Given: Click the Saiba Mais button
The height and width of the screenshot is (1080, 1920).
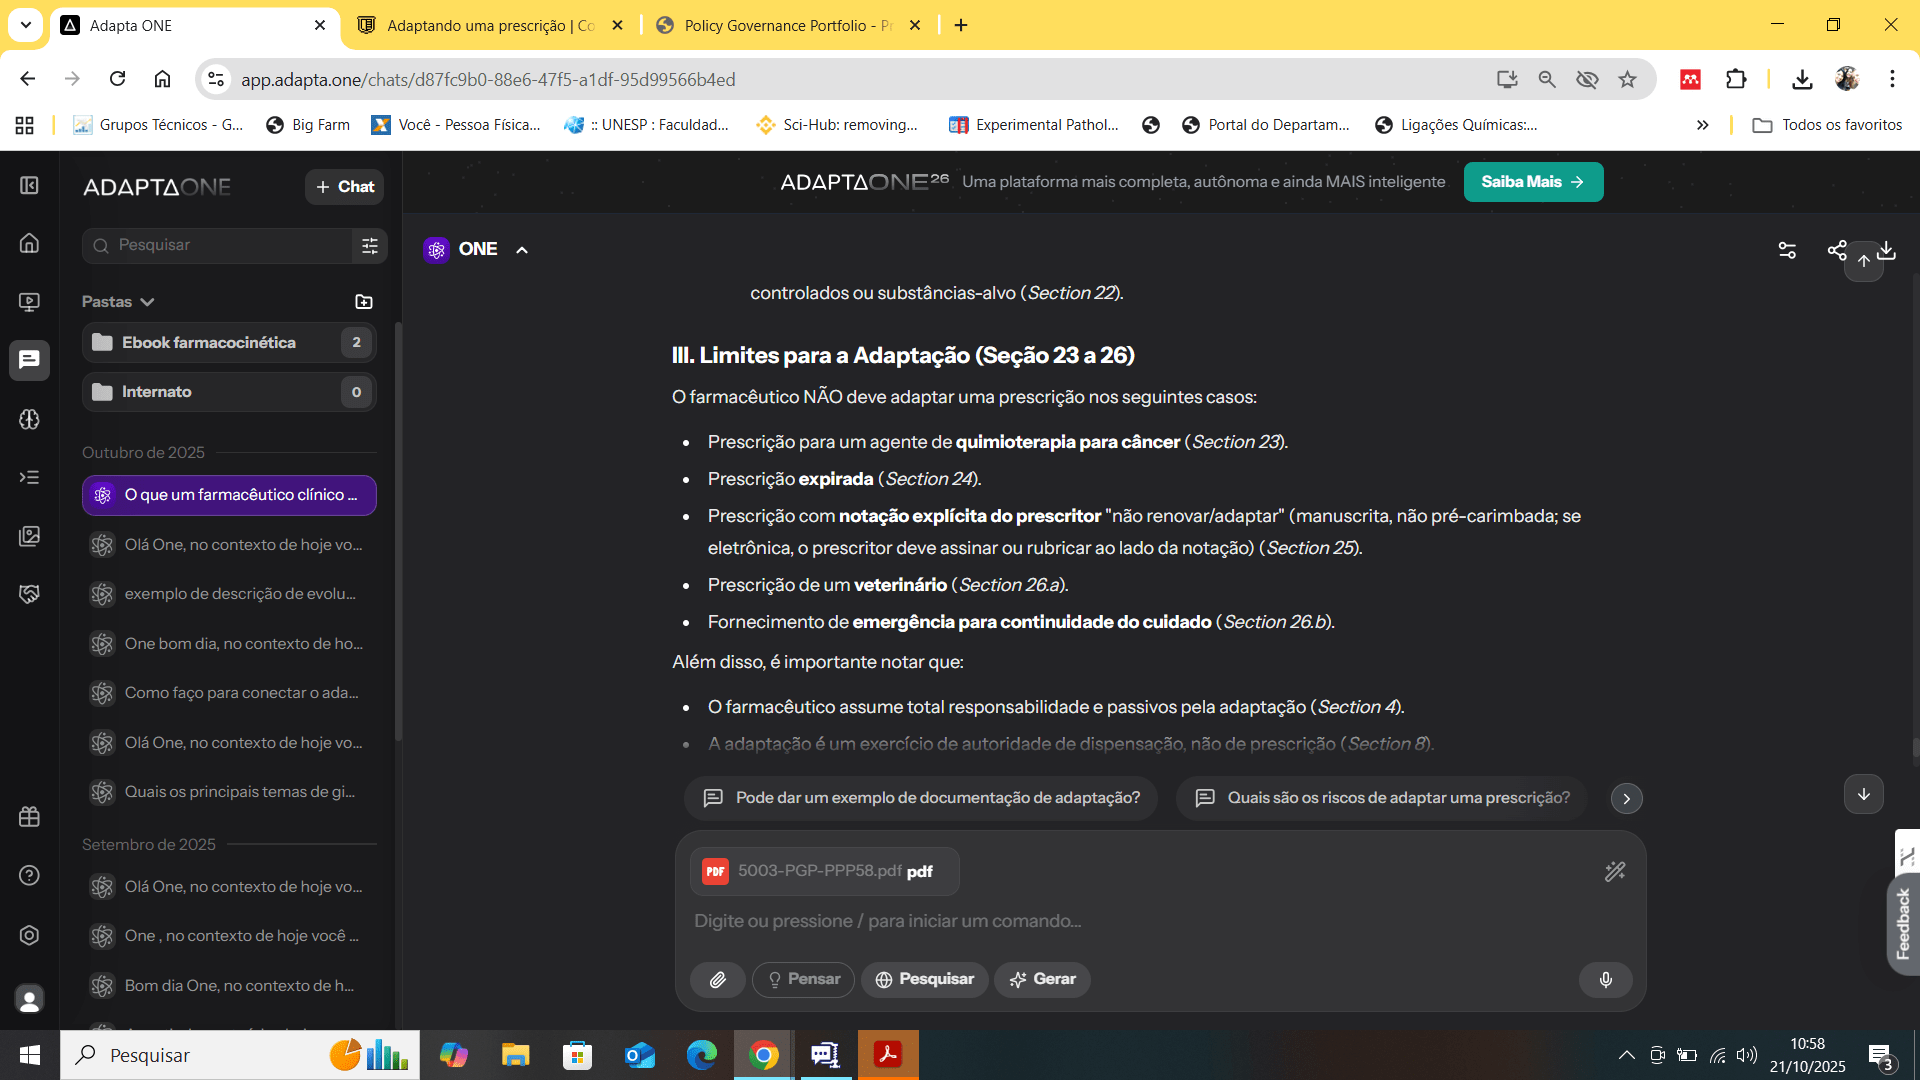Looking at the screenshot, I should pos(1532,182).
